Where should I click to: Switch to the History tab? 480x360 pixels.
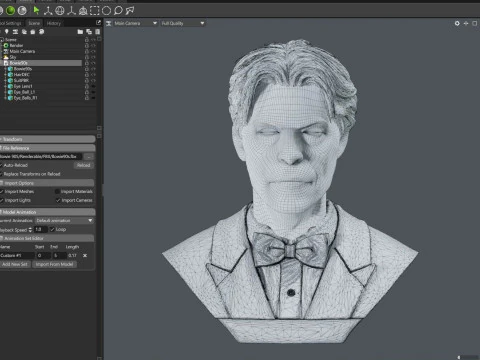(54, 23)
